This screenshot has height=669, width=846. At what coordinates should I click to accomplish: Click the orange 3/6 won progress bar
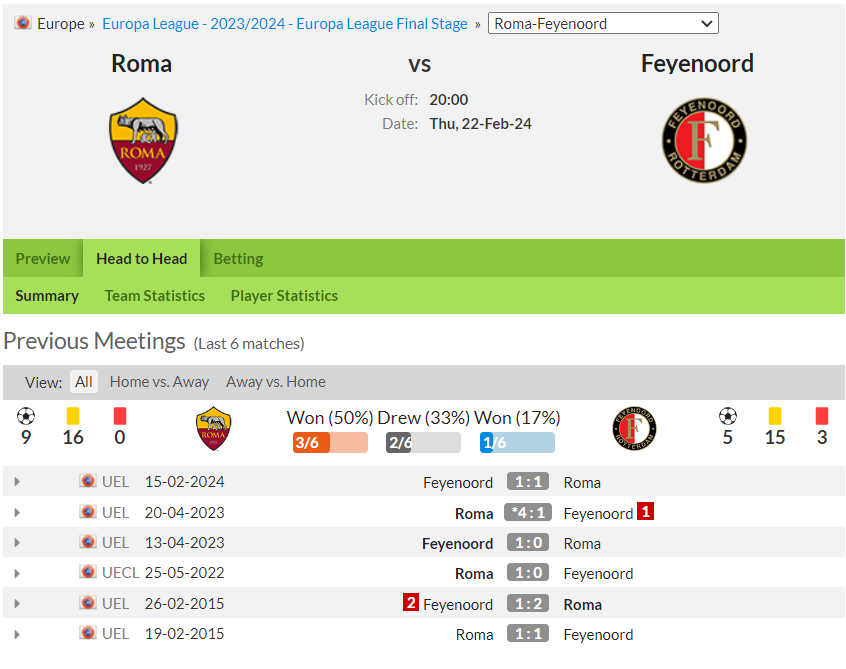click(330, 442)
